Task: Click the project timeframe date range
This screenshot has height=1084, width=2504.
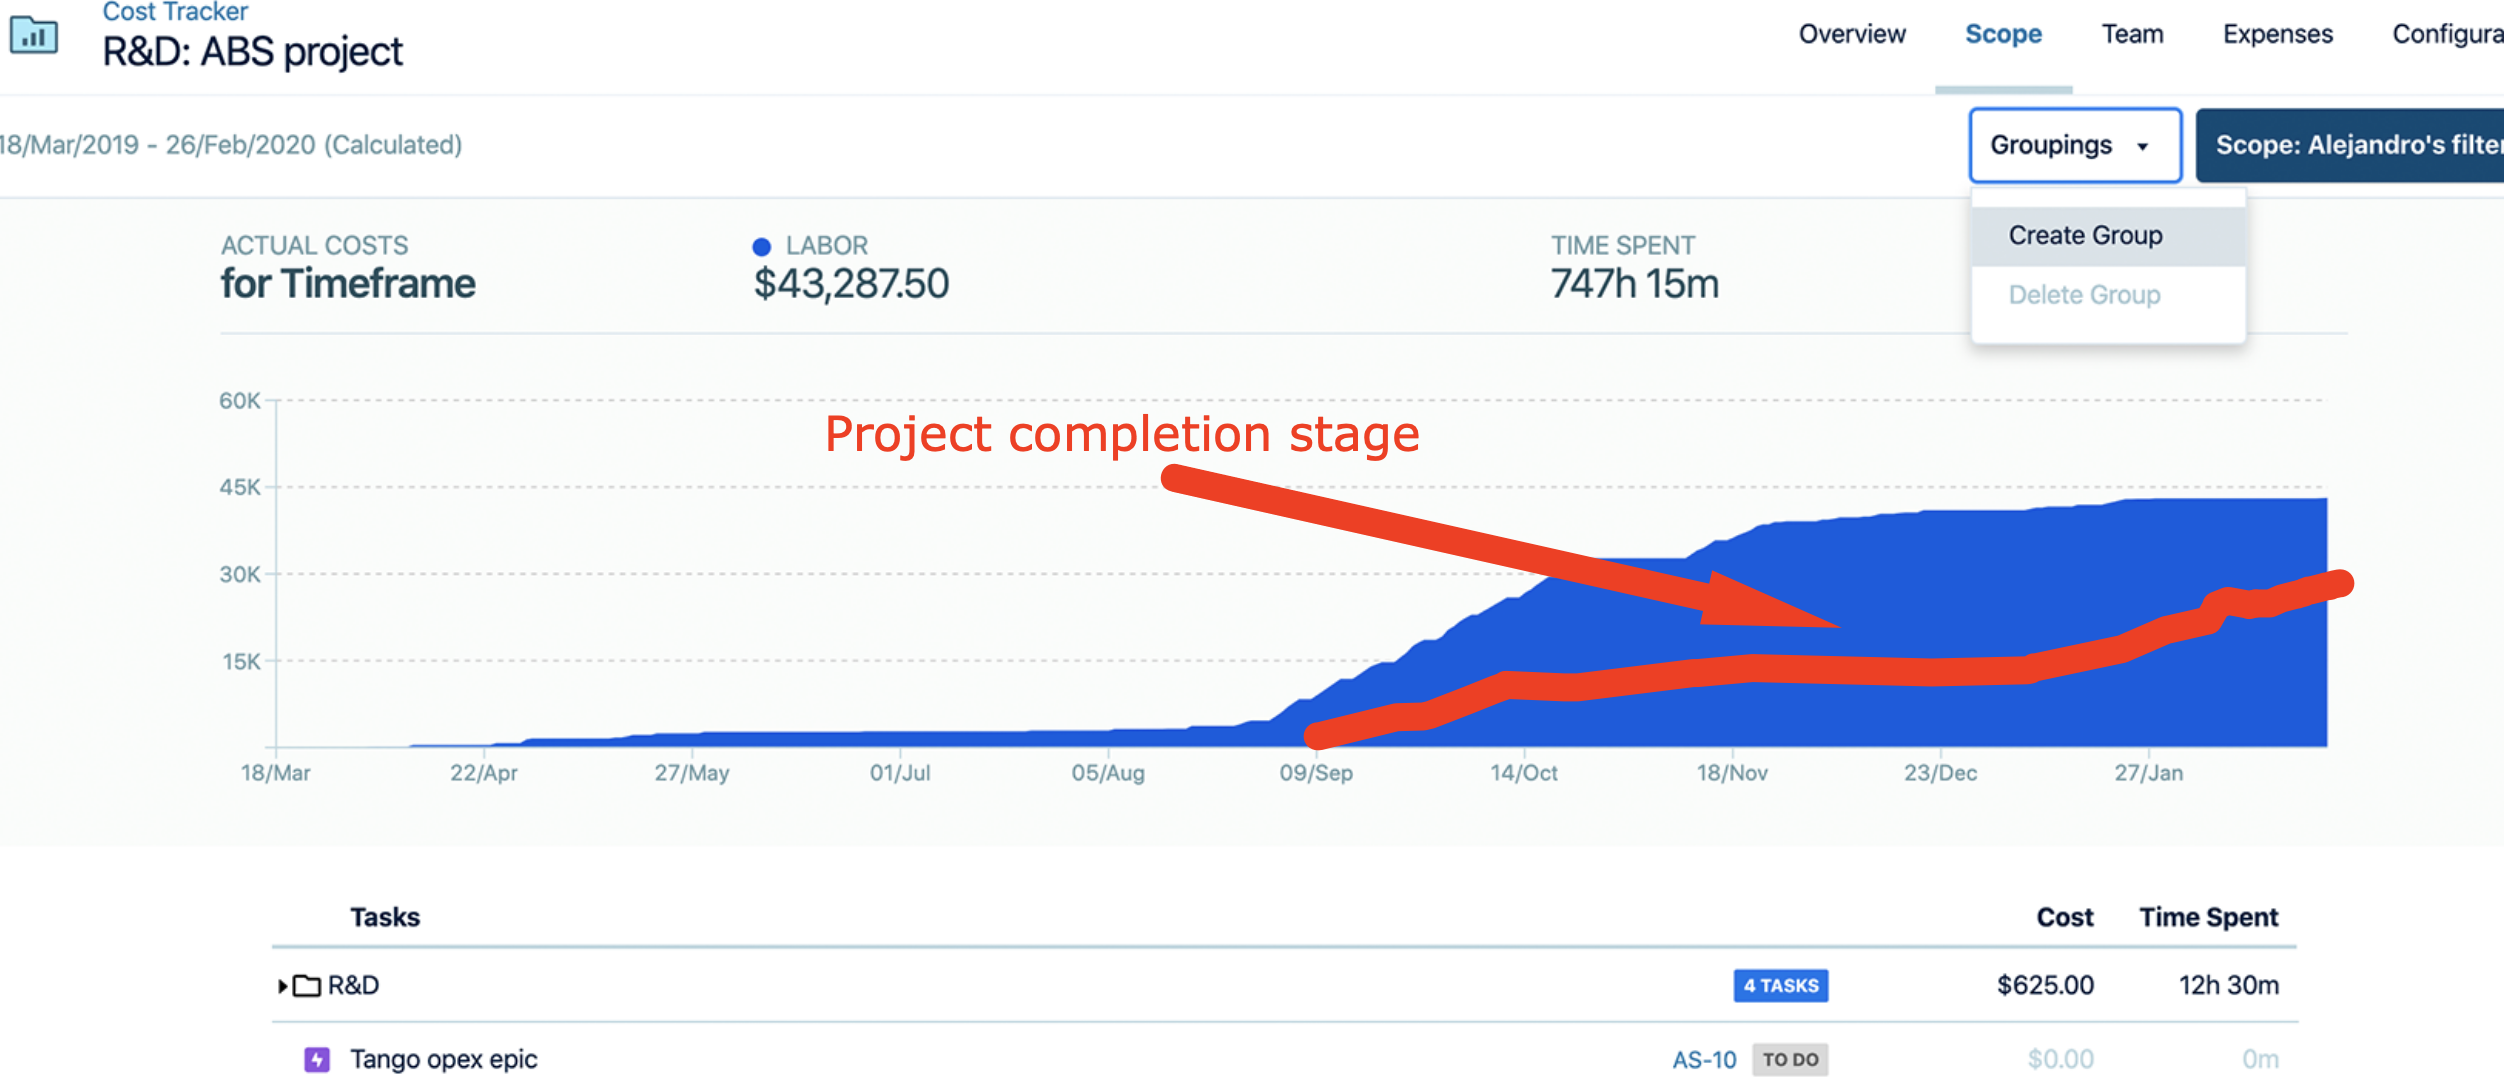Action: [x=230, y=146]
